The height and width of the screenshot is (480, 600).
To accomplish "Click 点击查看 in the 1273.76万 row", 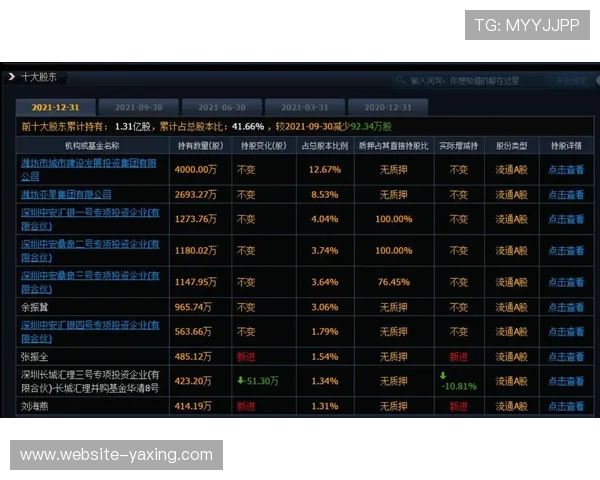I will tap(566, 219).
